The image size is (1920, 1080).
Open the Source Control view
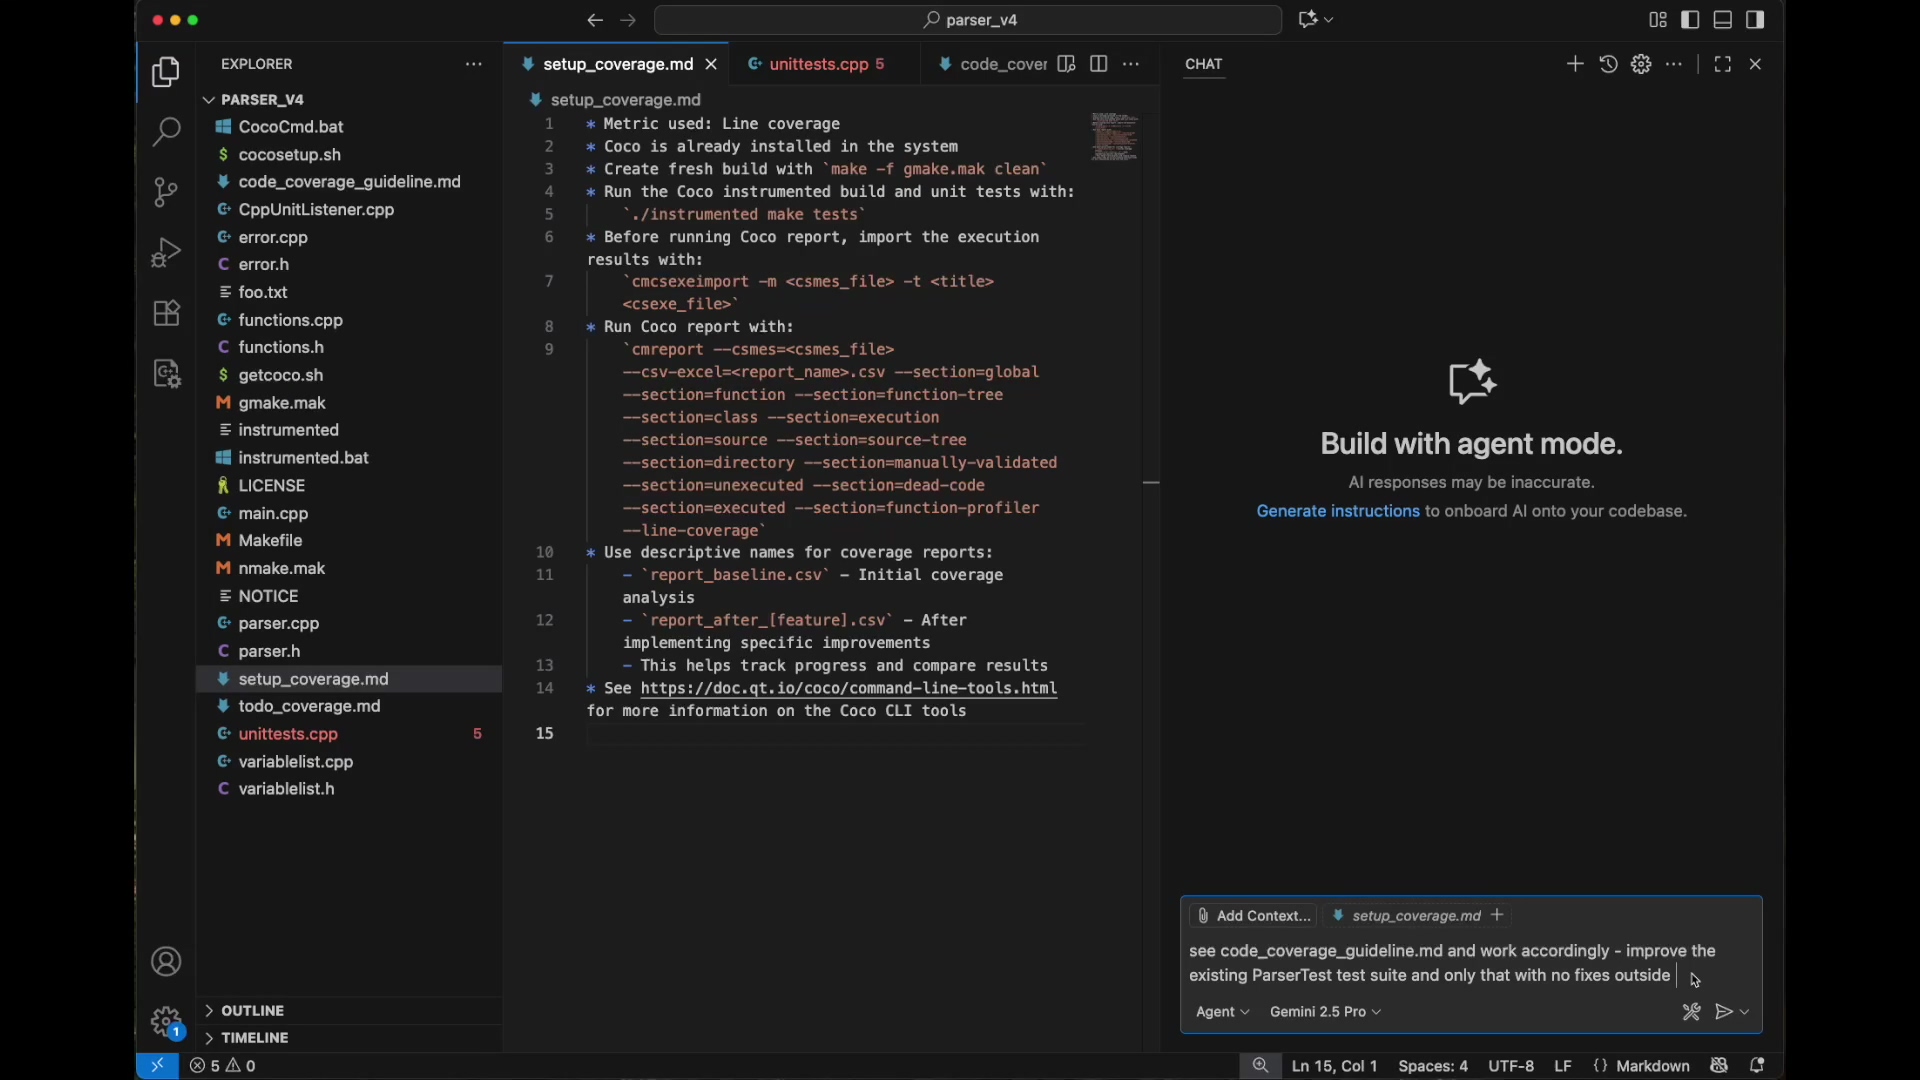[x=166, y=192]
